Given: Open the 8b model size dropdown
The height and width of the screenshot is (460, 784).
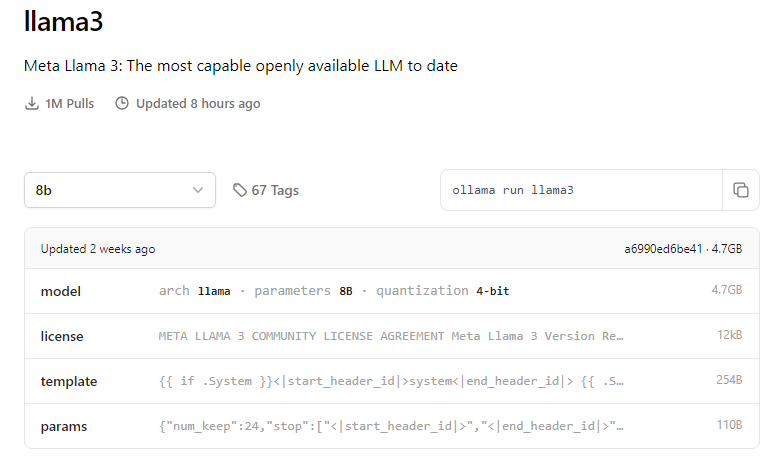Looking at the screenshot, I should (x=120, y=190).
